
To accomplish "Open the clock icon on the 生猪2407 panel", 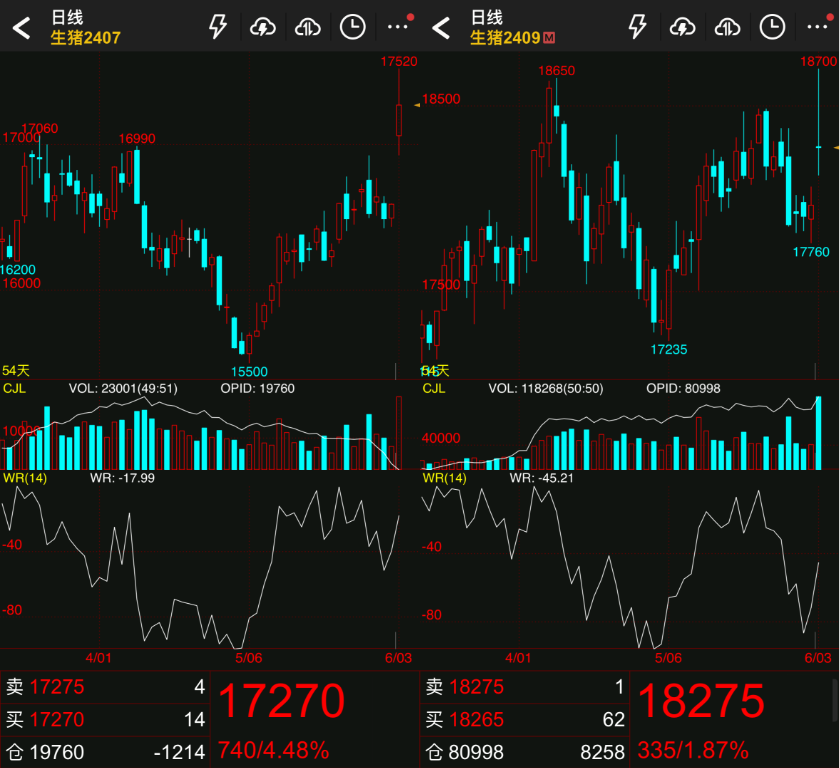I will (x=352, y=27).
